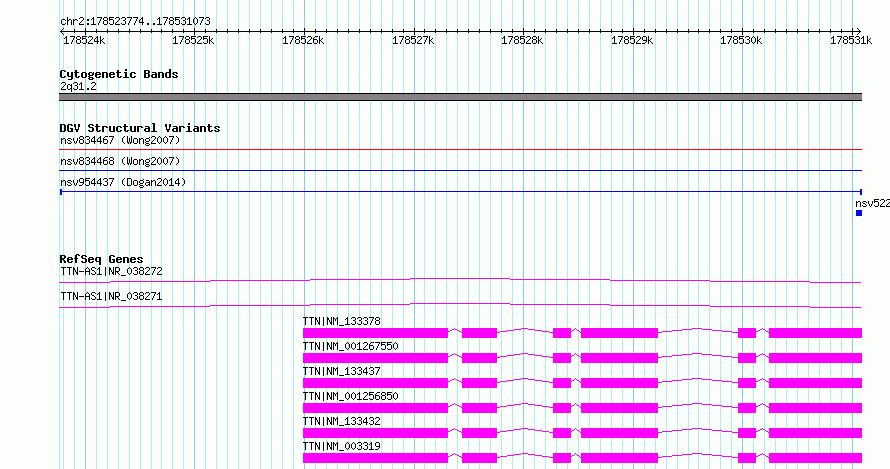
Task: Click the 178530k ruler tick label
Action: click(741, 40)
